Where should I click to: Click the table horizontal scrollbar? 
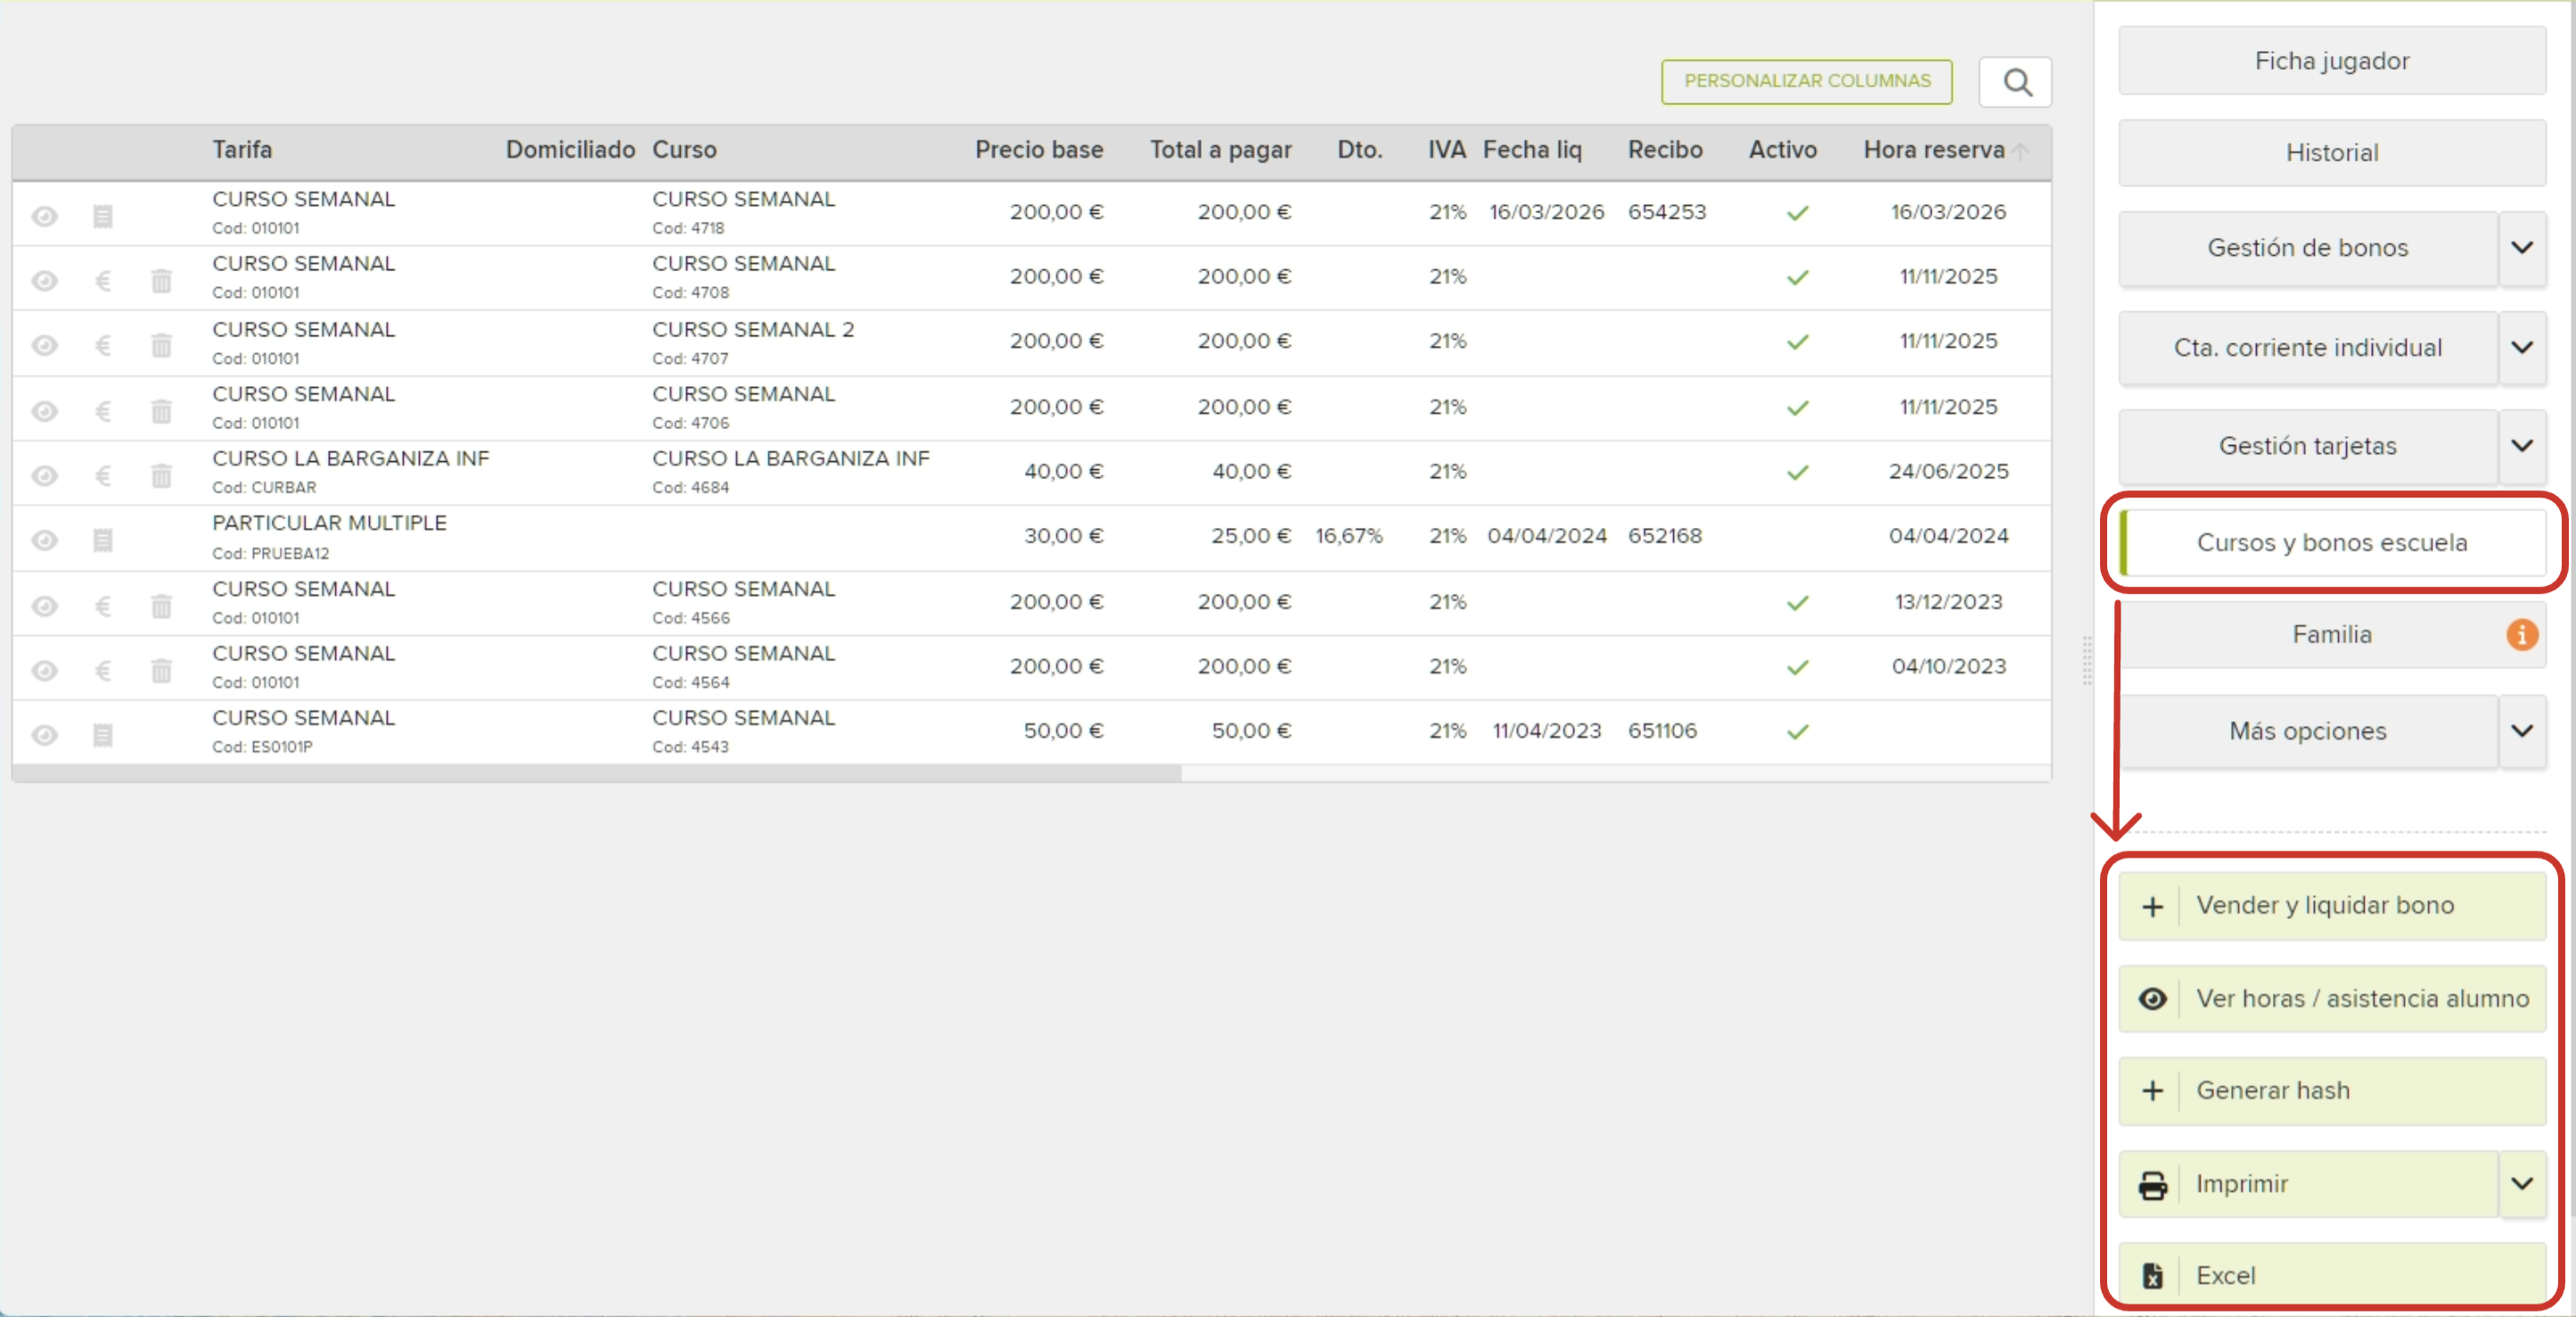pos(597,774)
